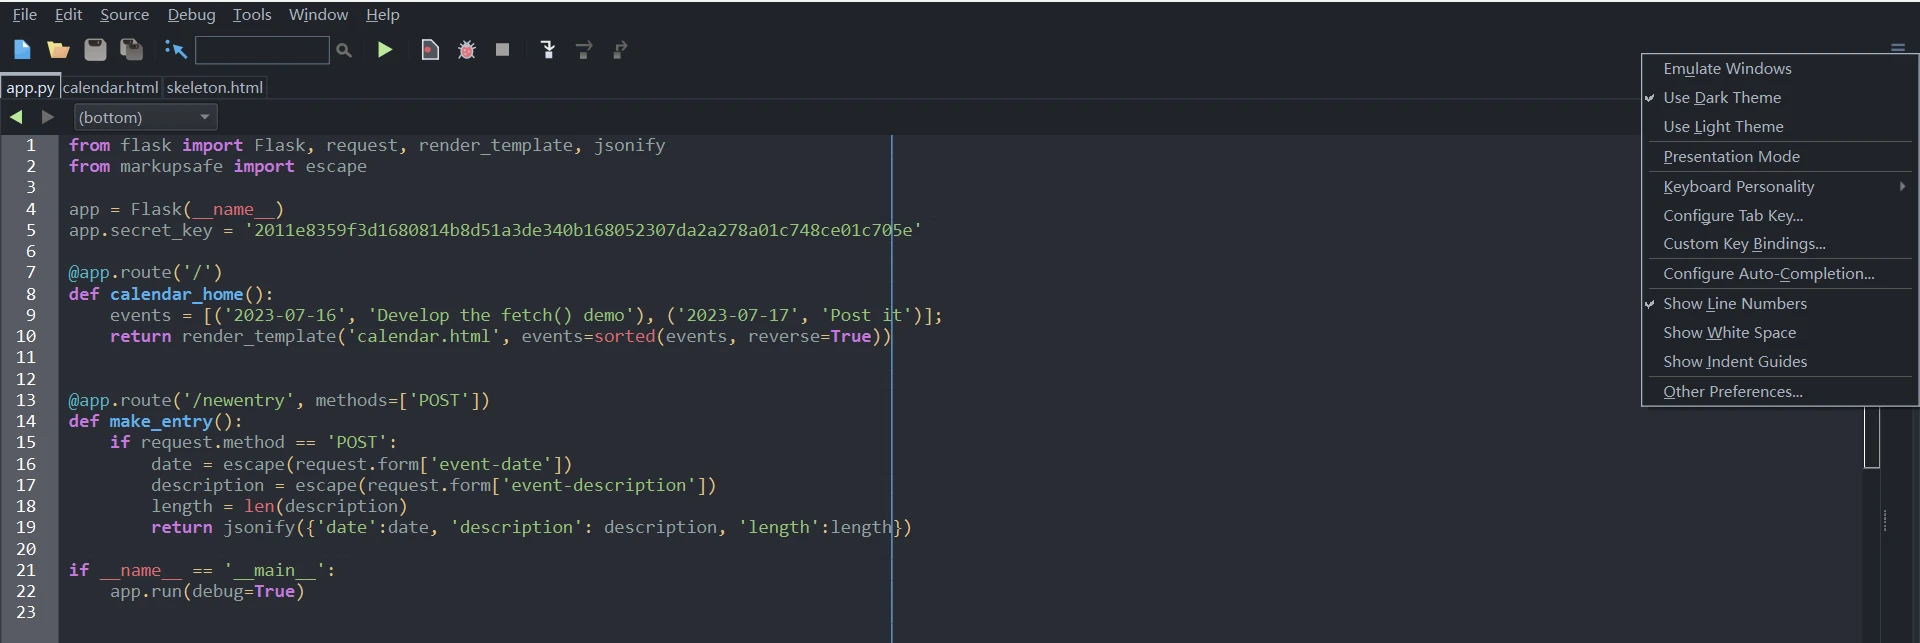Click 'markupsafe' in line 2 import
This screenshot has width=1920, height=643.
171,166
